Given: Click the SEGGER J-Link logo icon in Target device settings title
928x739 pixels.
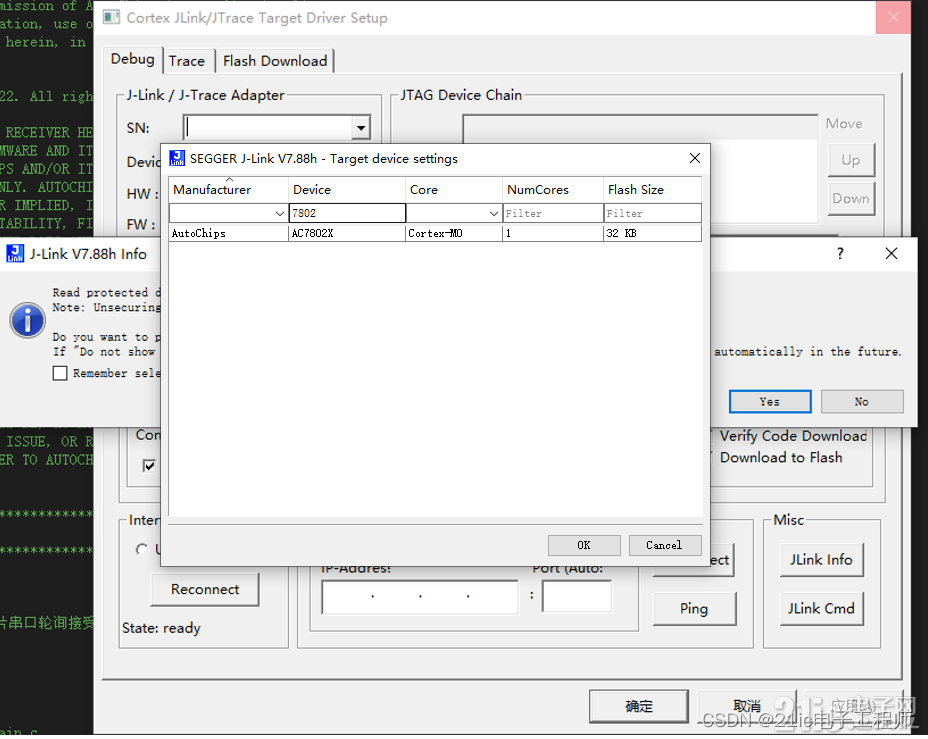Looking at the screenshot, I should click(x=177, y=158).
